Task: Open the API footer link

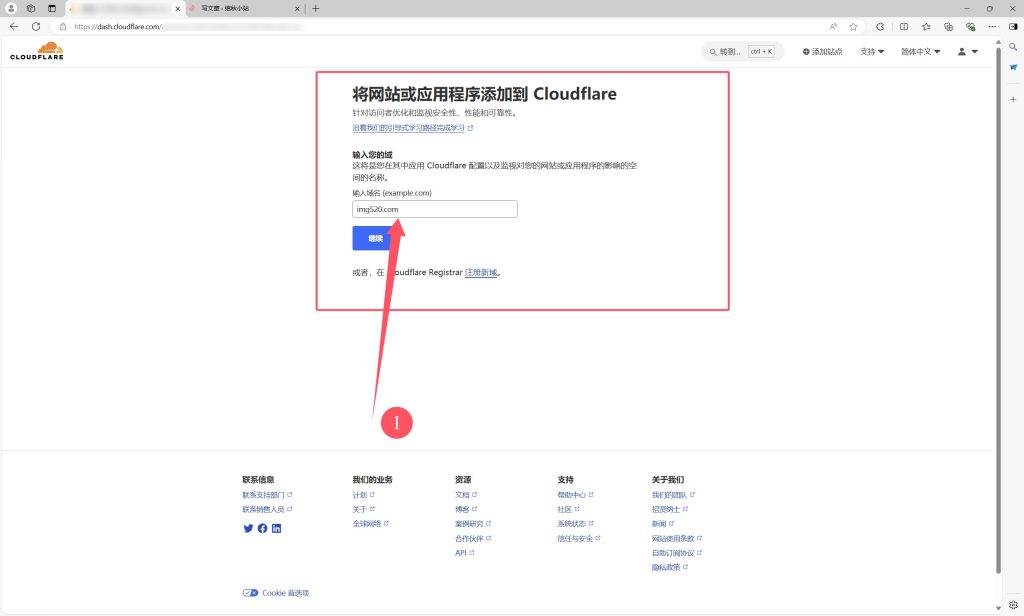Action: [464, 553]
